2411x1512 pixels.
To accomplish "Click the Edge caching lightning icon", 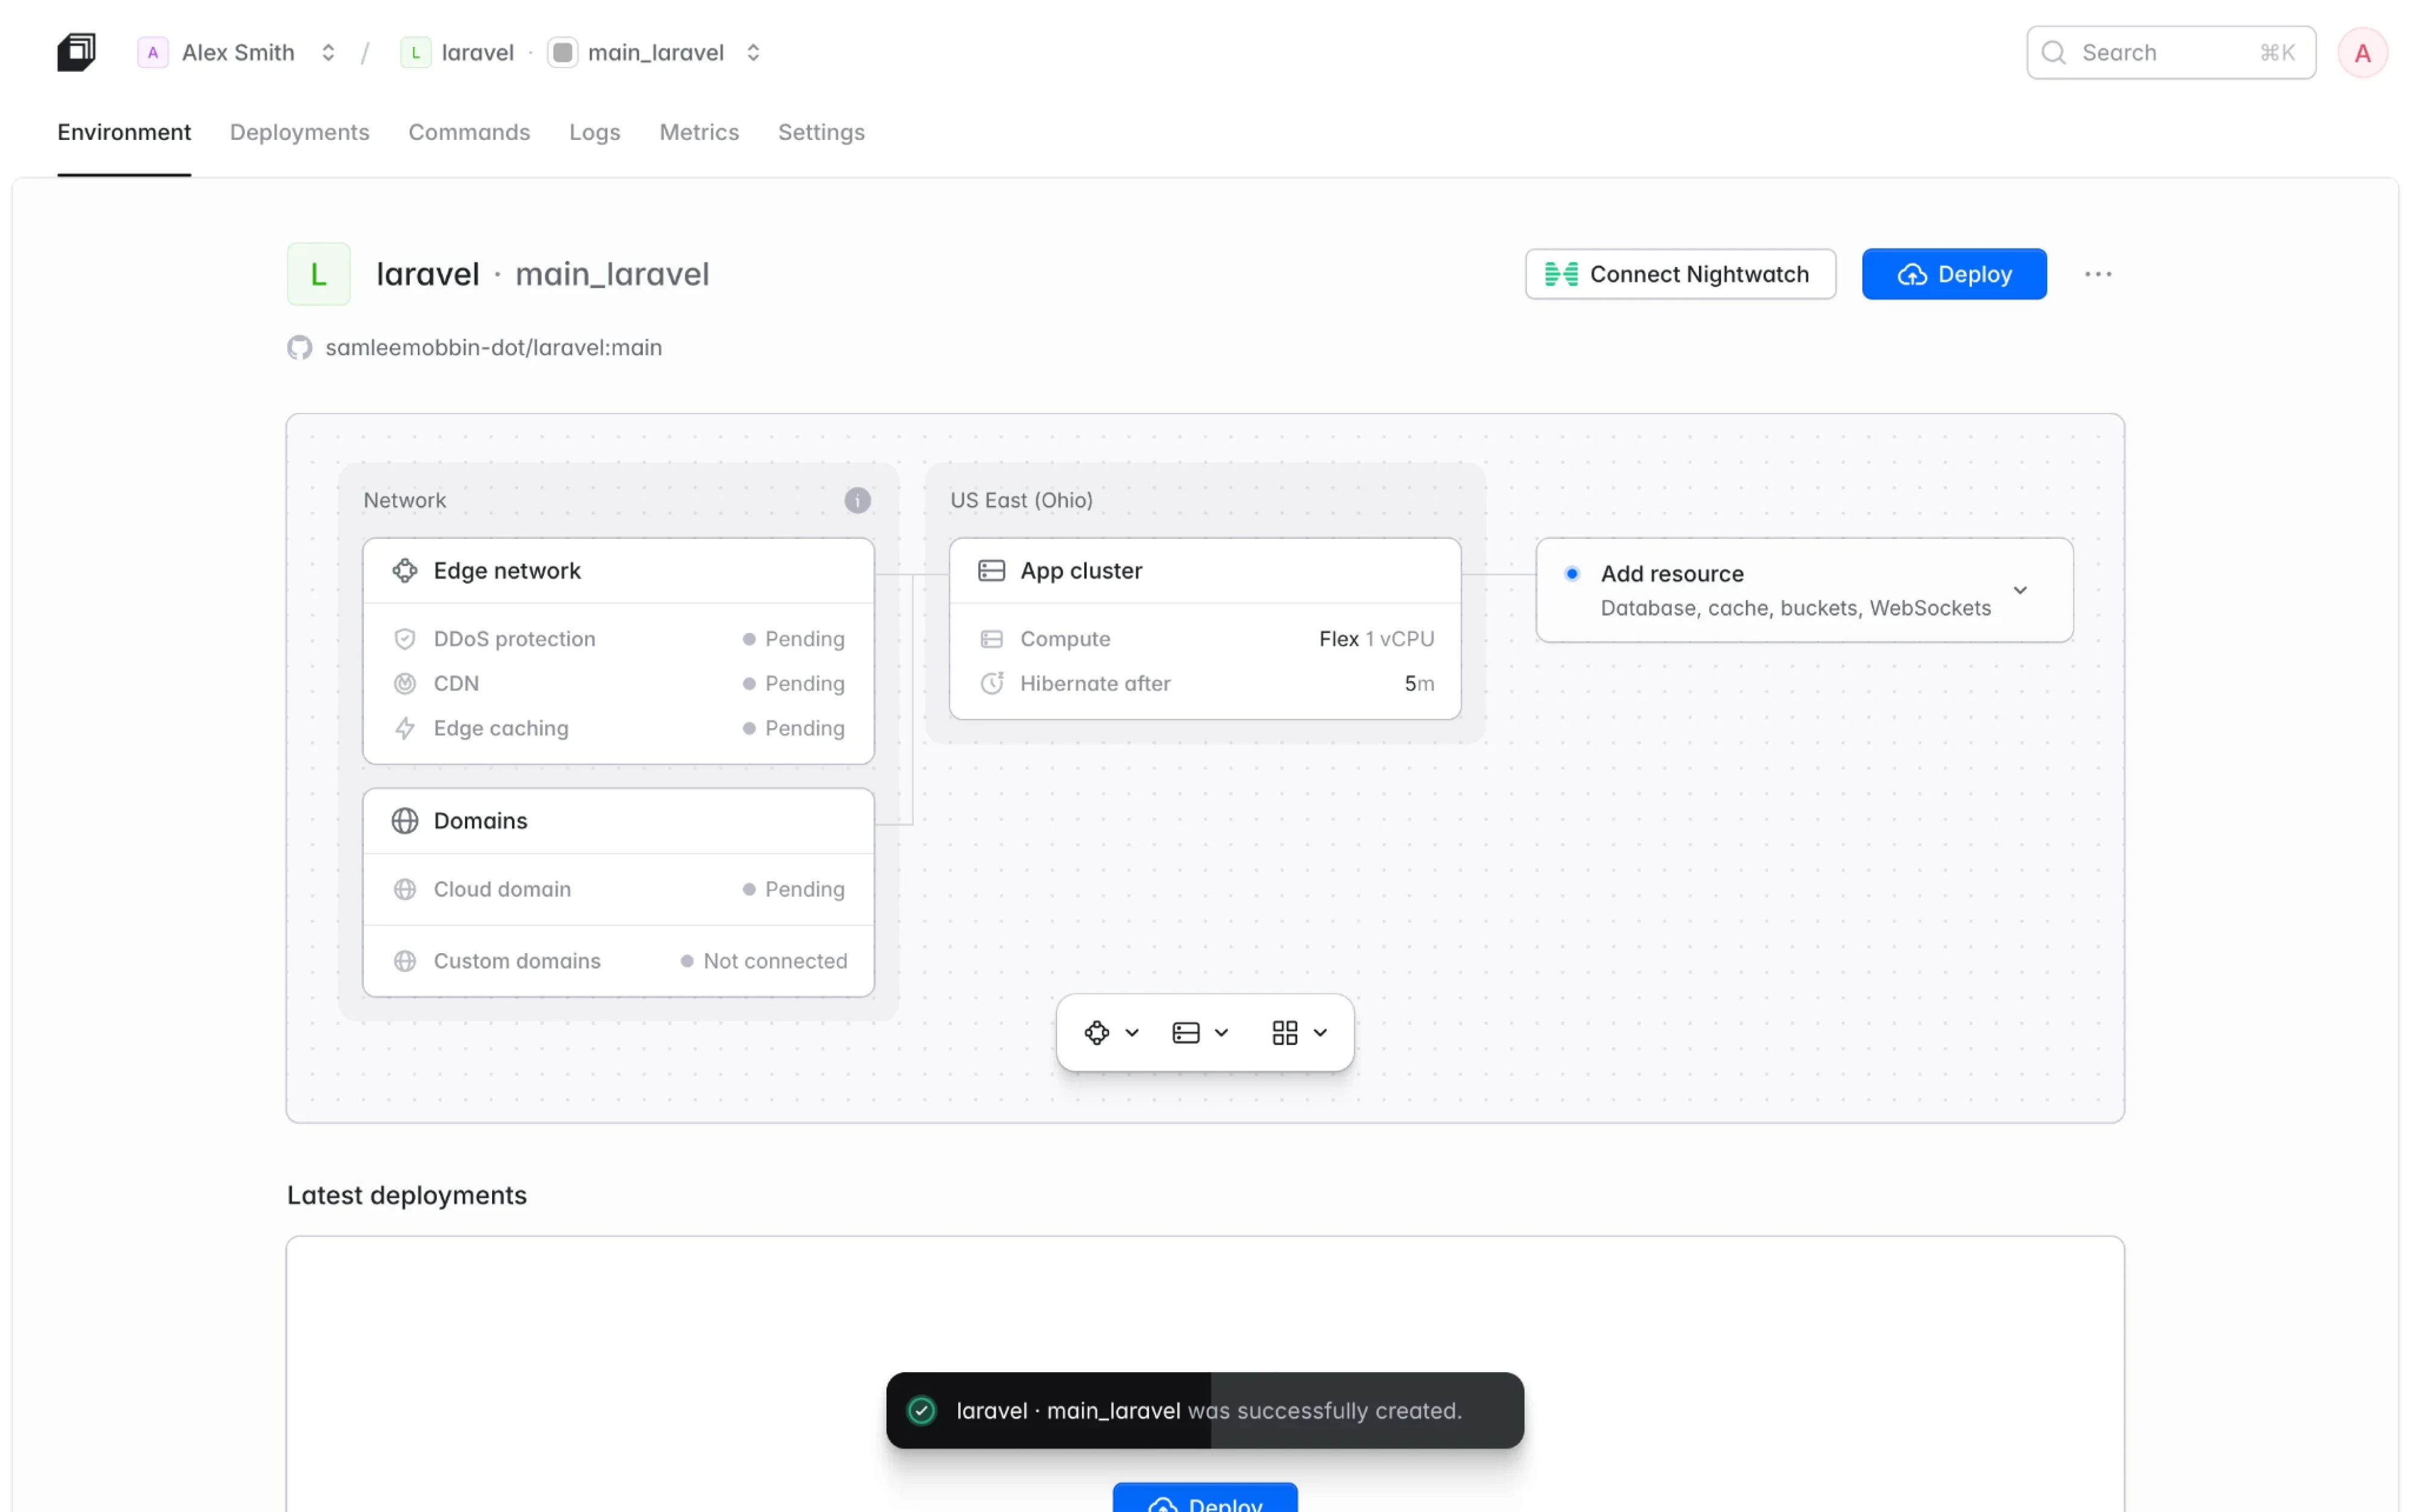I will tap(404, 729).
